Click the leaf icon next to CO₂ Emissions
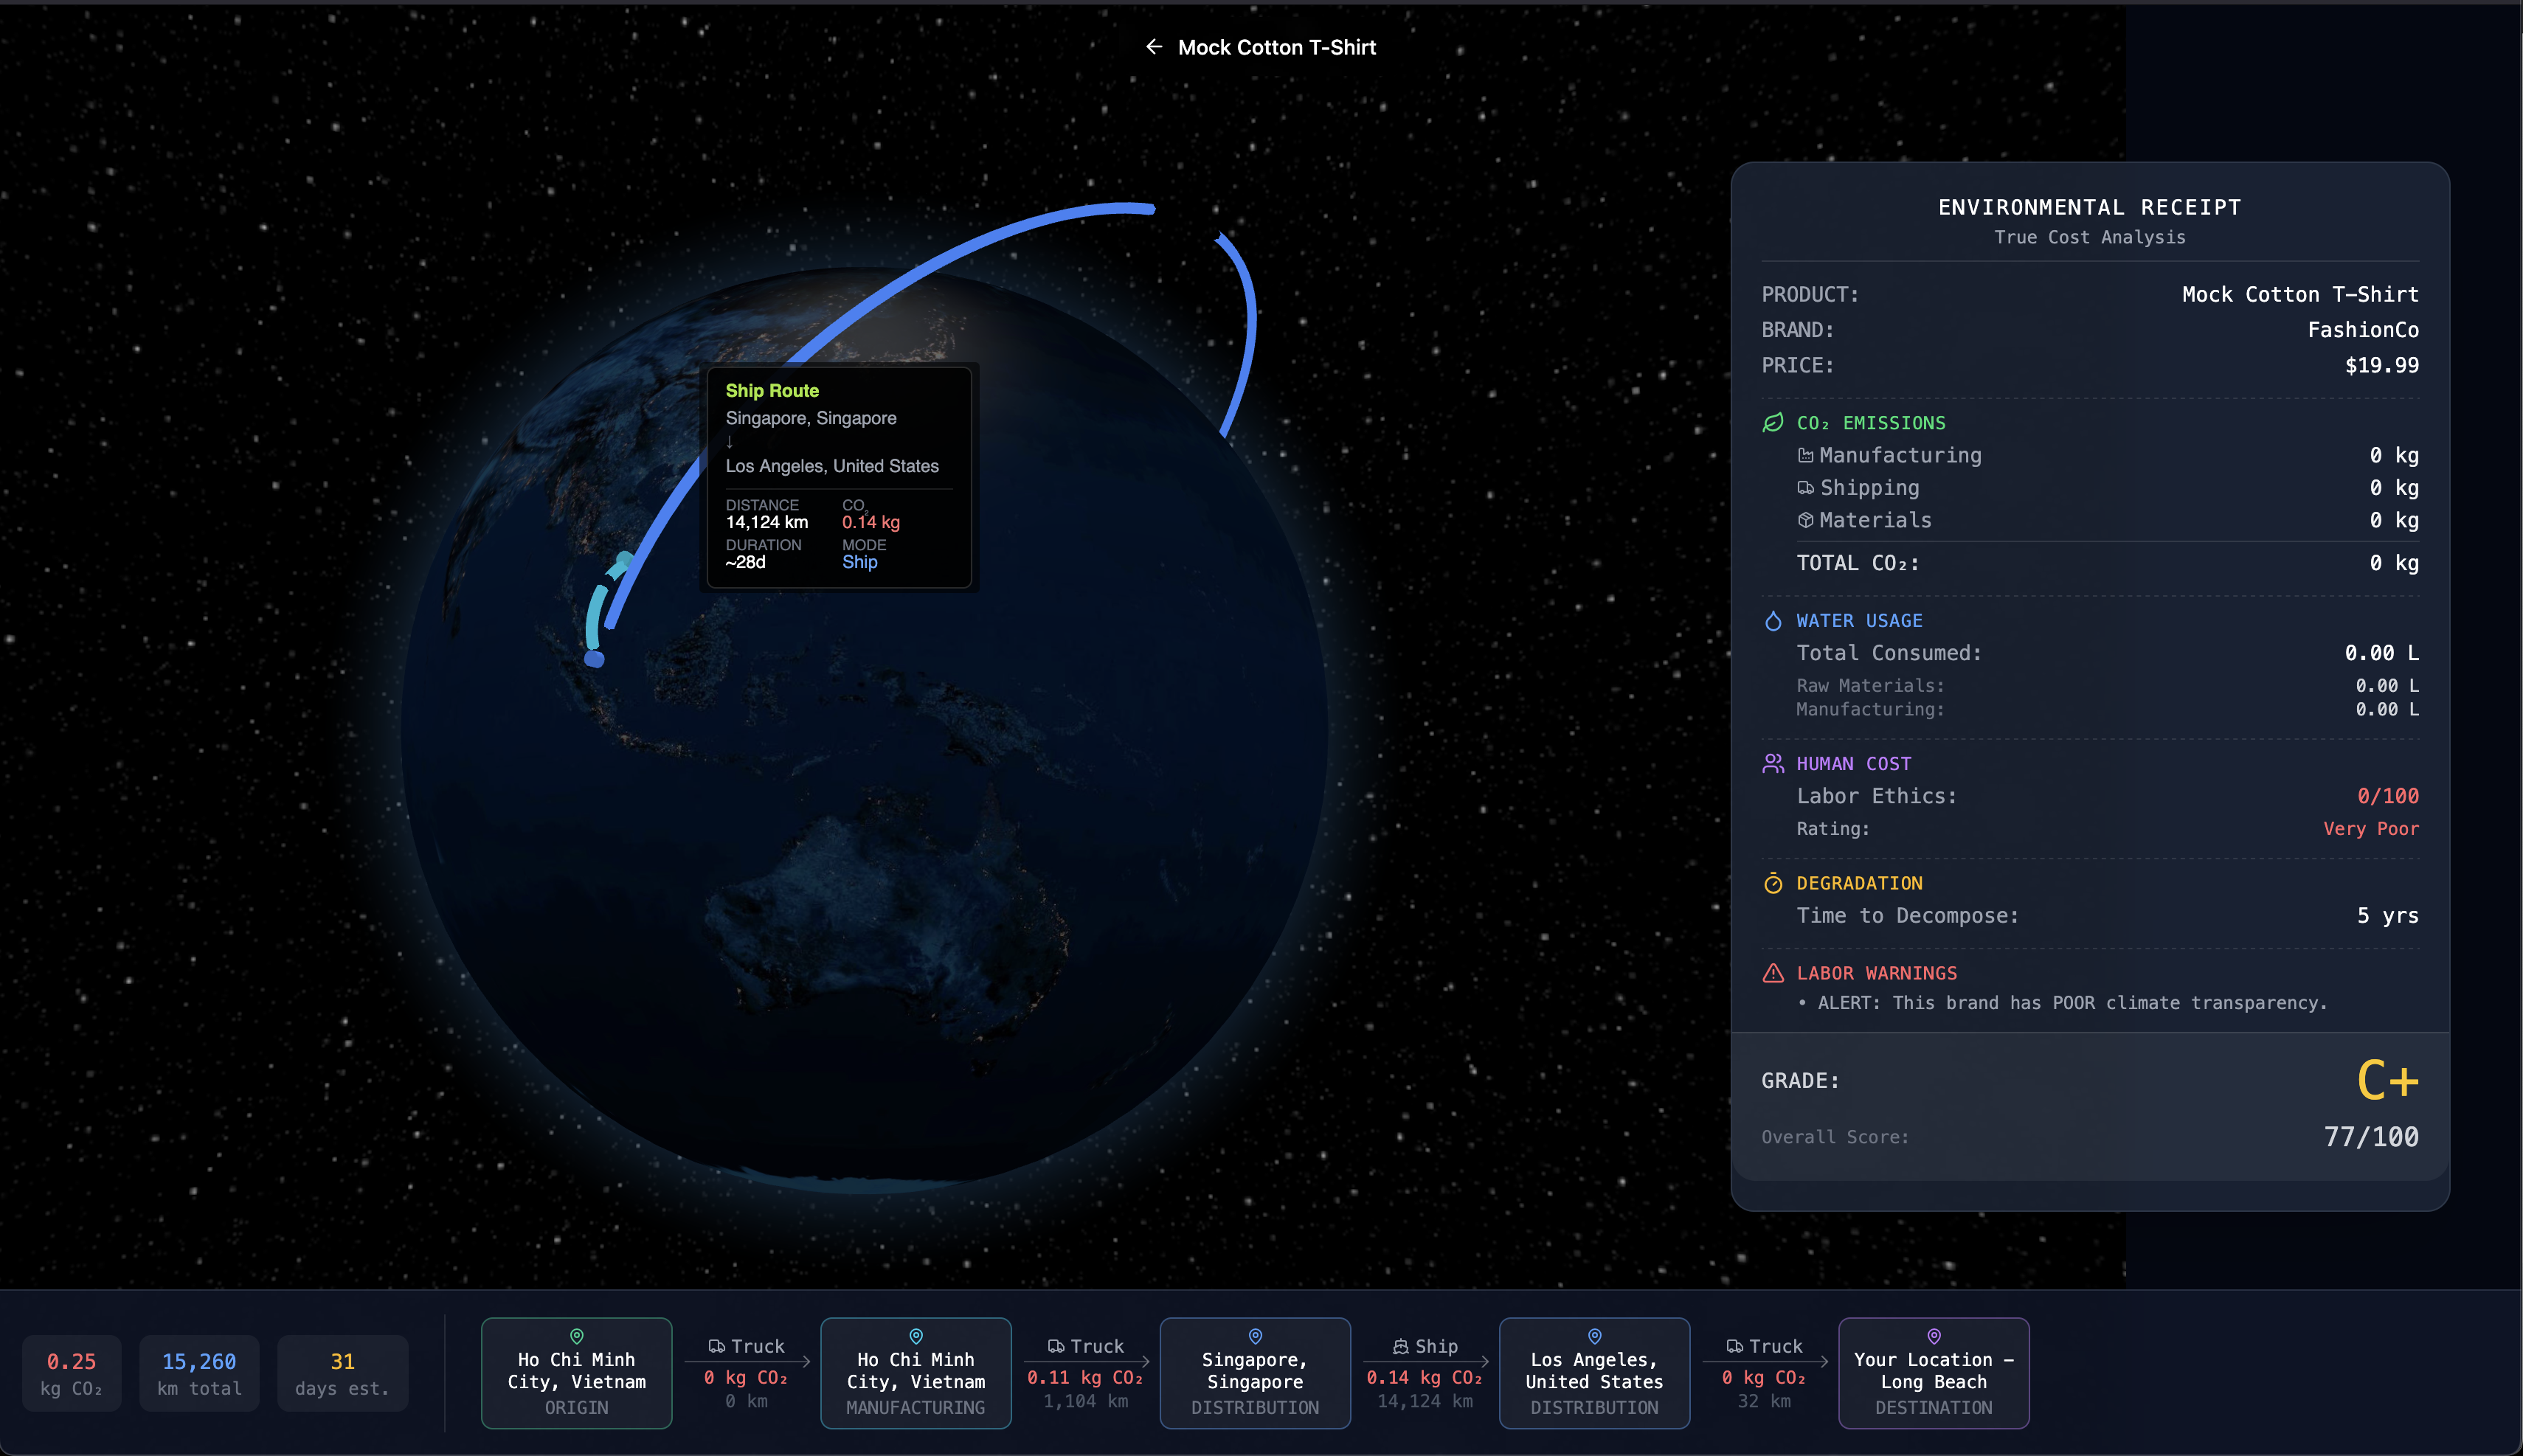This screenshot has width=2523, height=1456. (1773, 423)
